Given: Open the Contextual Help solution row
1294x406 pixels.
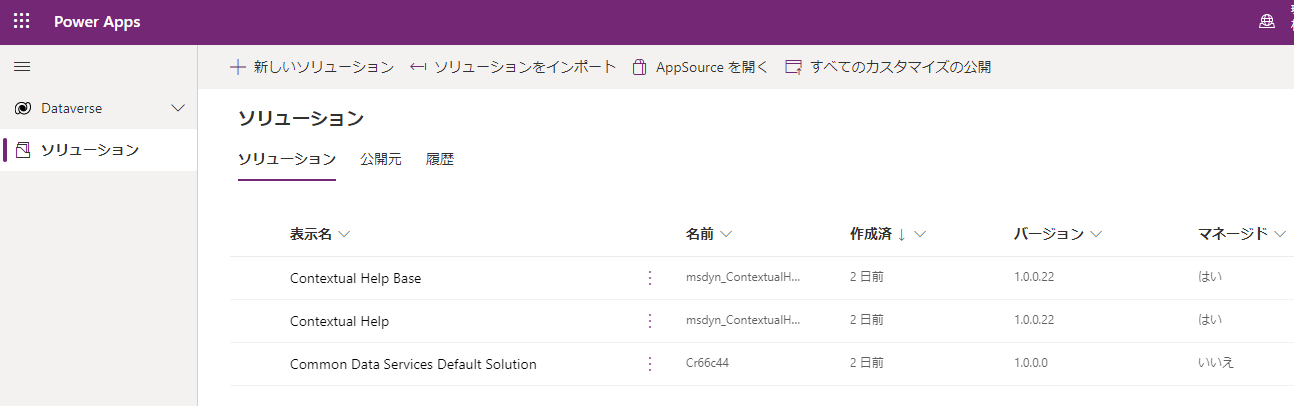Looking at the screenshot, I should point(339,322).
